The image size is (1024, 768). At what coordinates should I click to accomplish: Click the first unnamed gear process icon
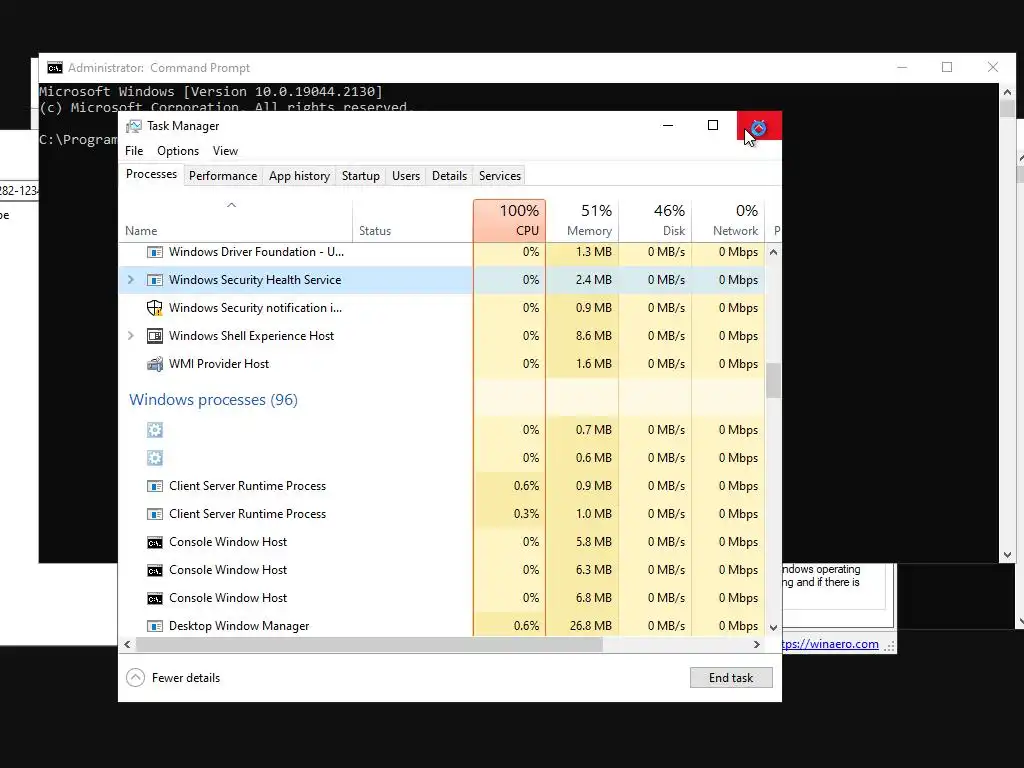155,430
